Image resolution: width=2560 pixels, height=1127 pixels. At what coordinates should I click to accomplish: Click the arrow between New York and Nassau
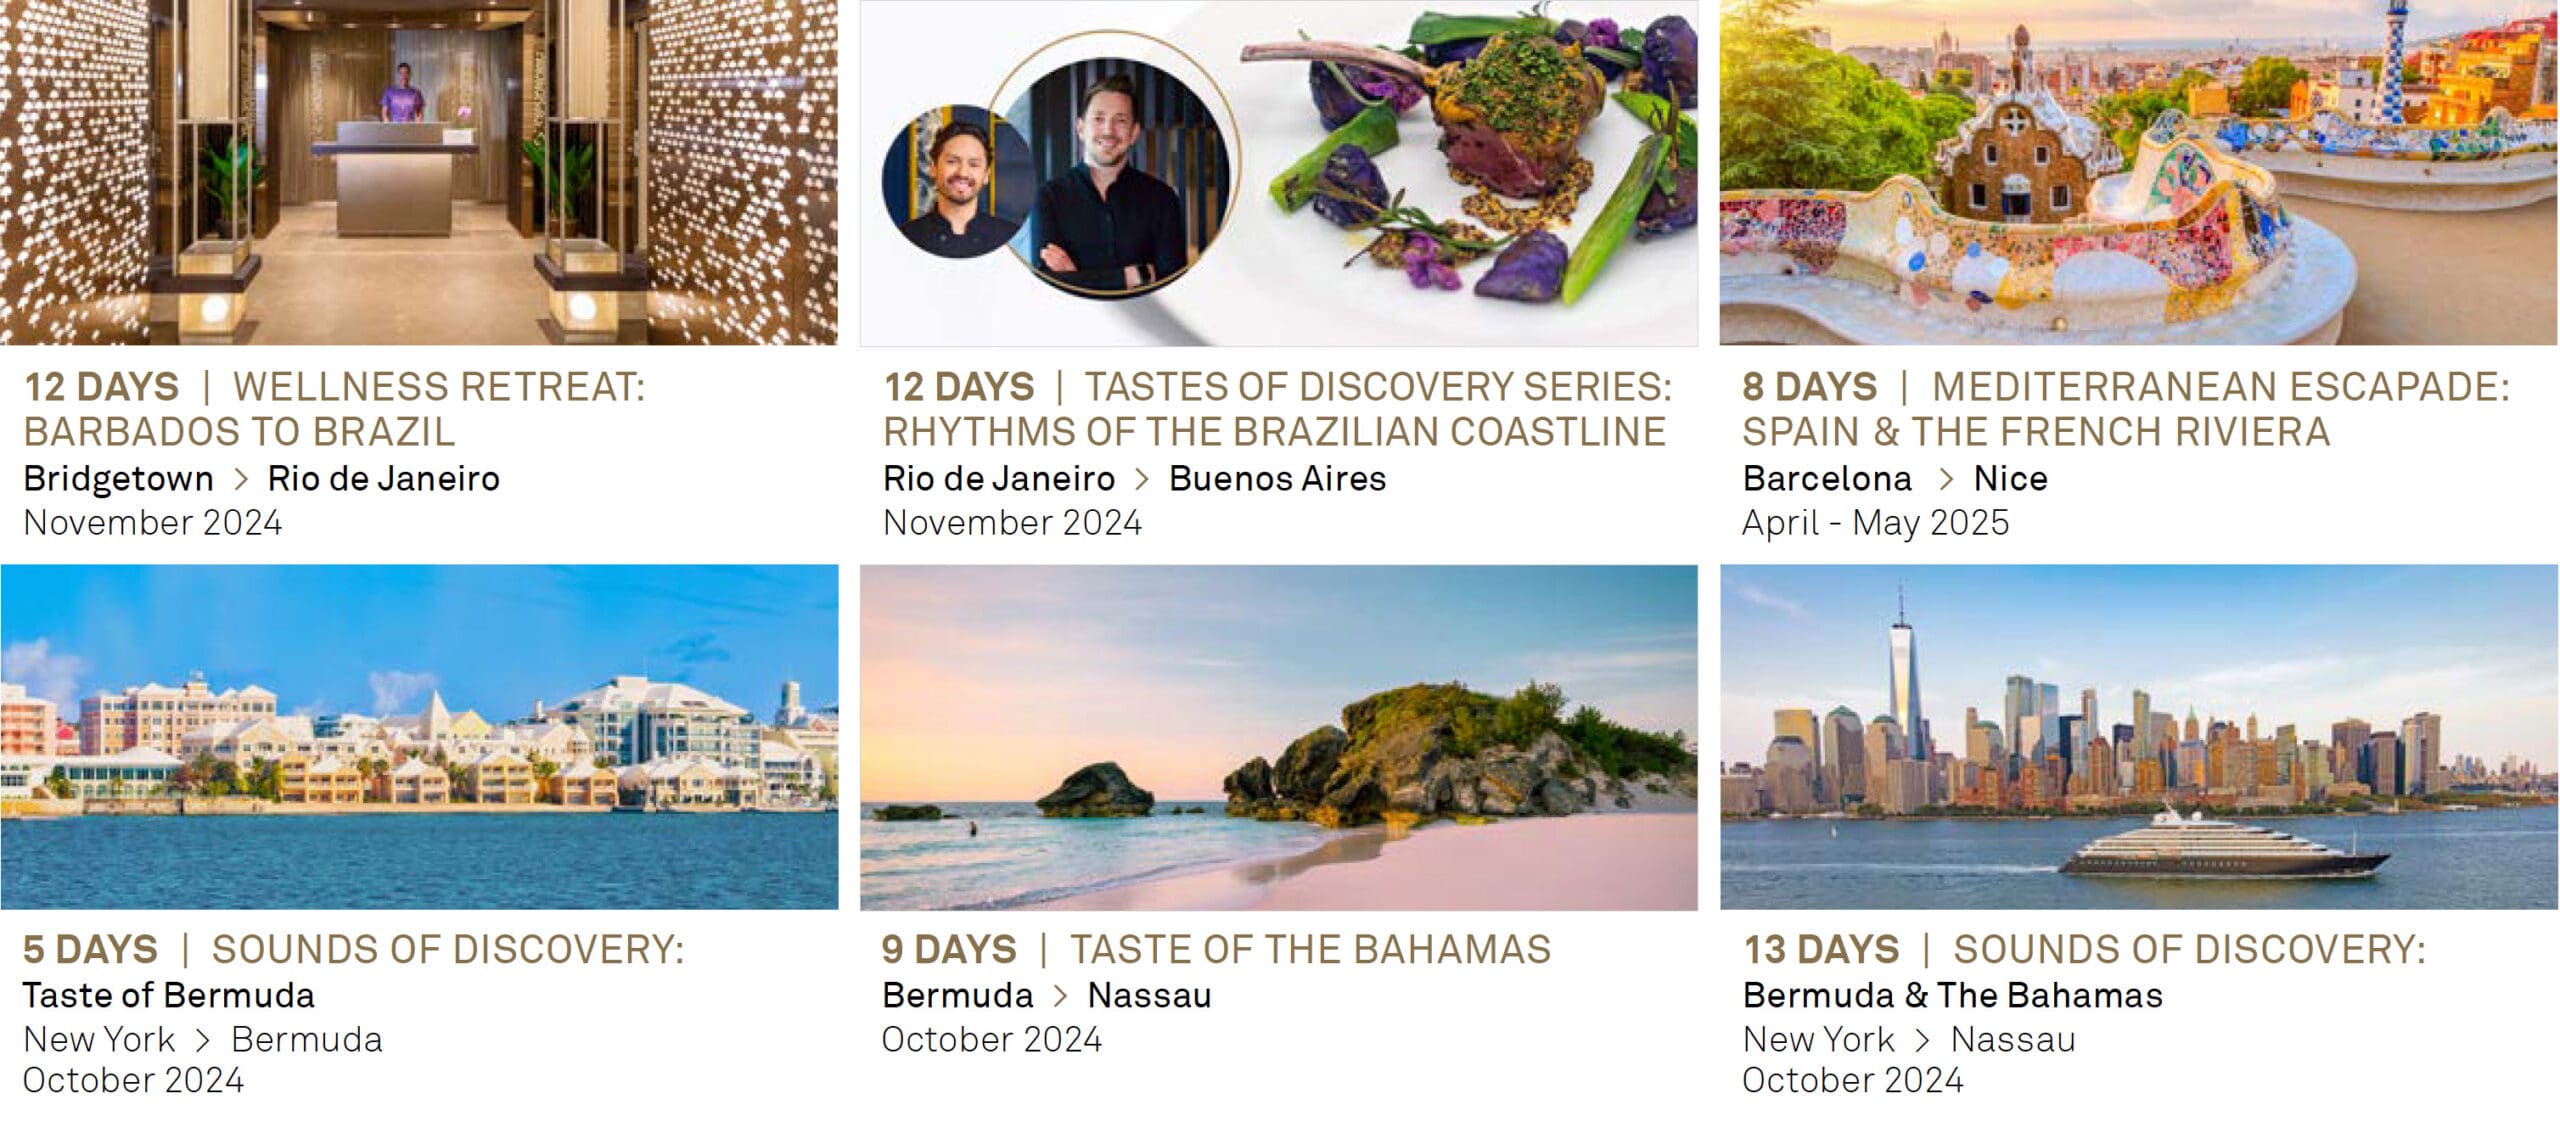click(x=1922, y=1040)
